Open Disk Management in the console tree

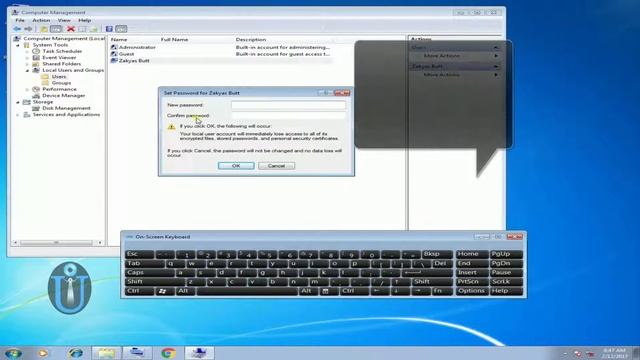click(x=66, y=108)
